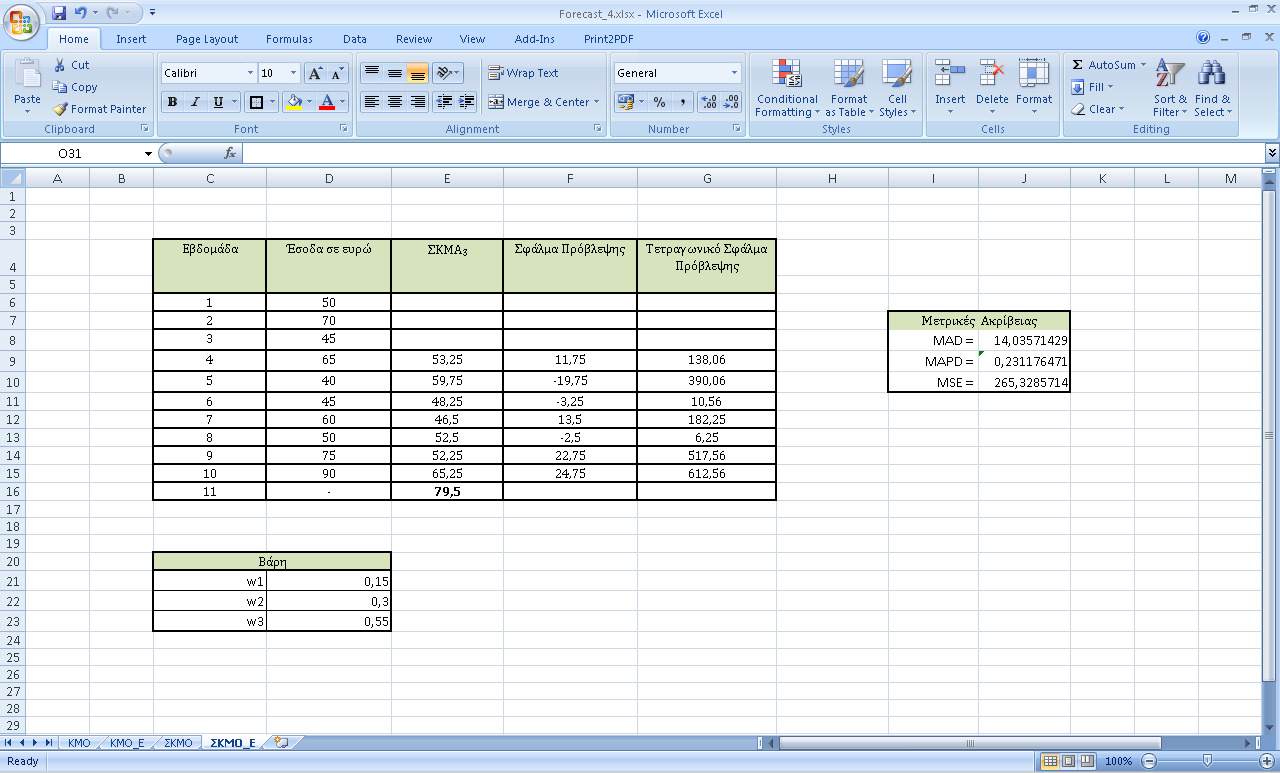Click the Office Button logo
Image resolution: width=1280 pixels, height=773 pixels.
pos(21,20)
